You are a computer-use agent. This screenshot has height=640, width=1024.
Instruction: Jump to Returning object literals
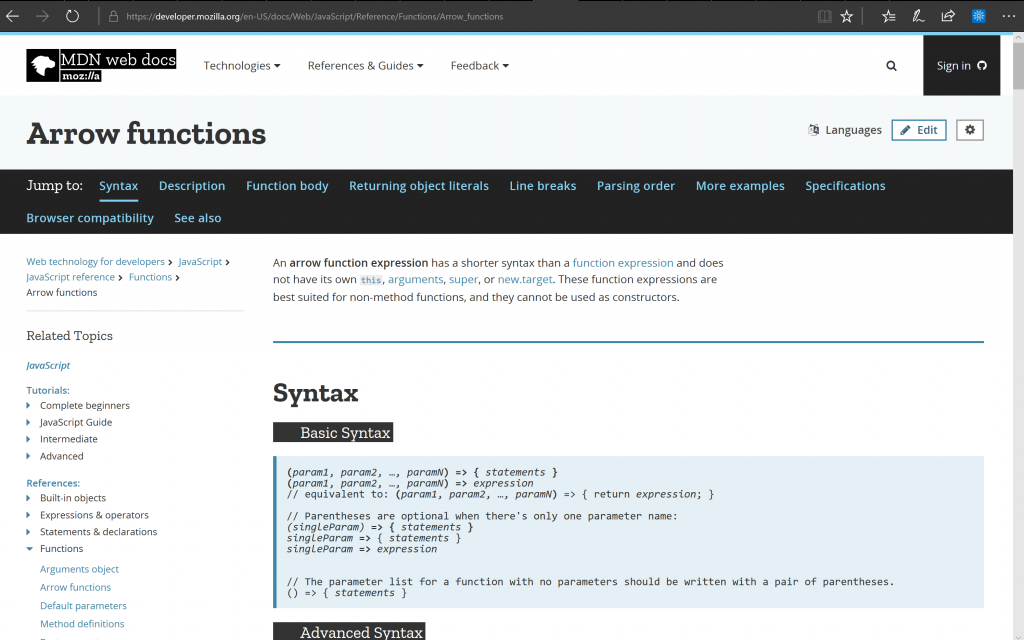(x=419, y=186)
